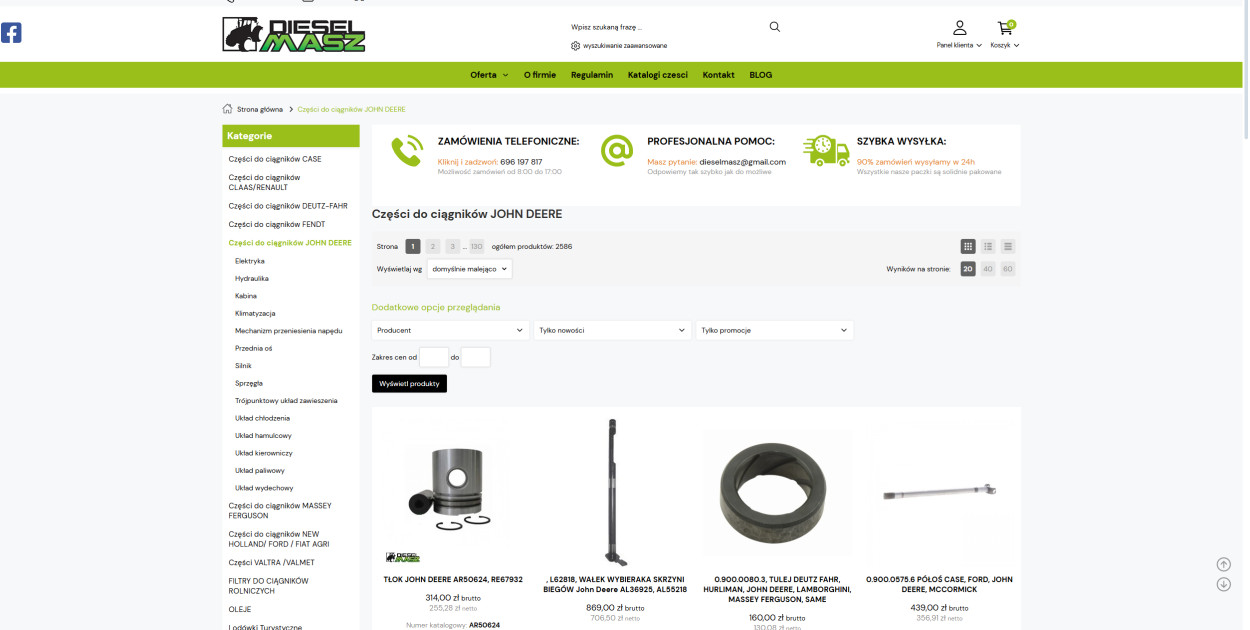
Task: Open the shopping cart icon
Action: (1004, 28)
